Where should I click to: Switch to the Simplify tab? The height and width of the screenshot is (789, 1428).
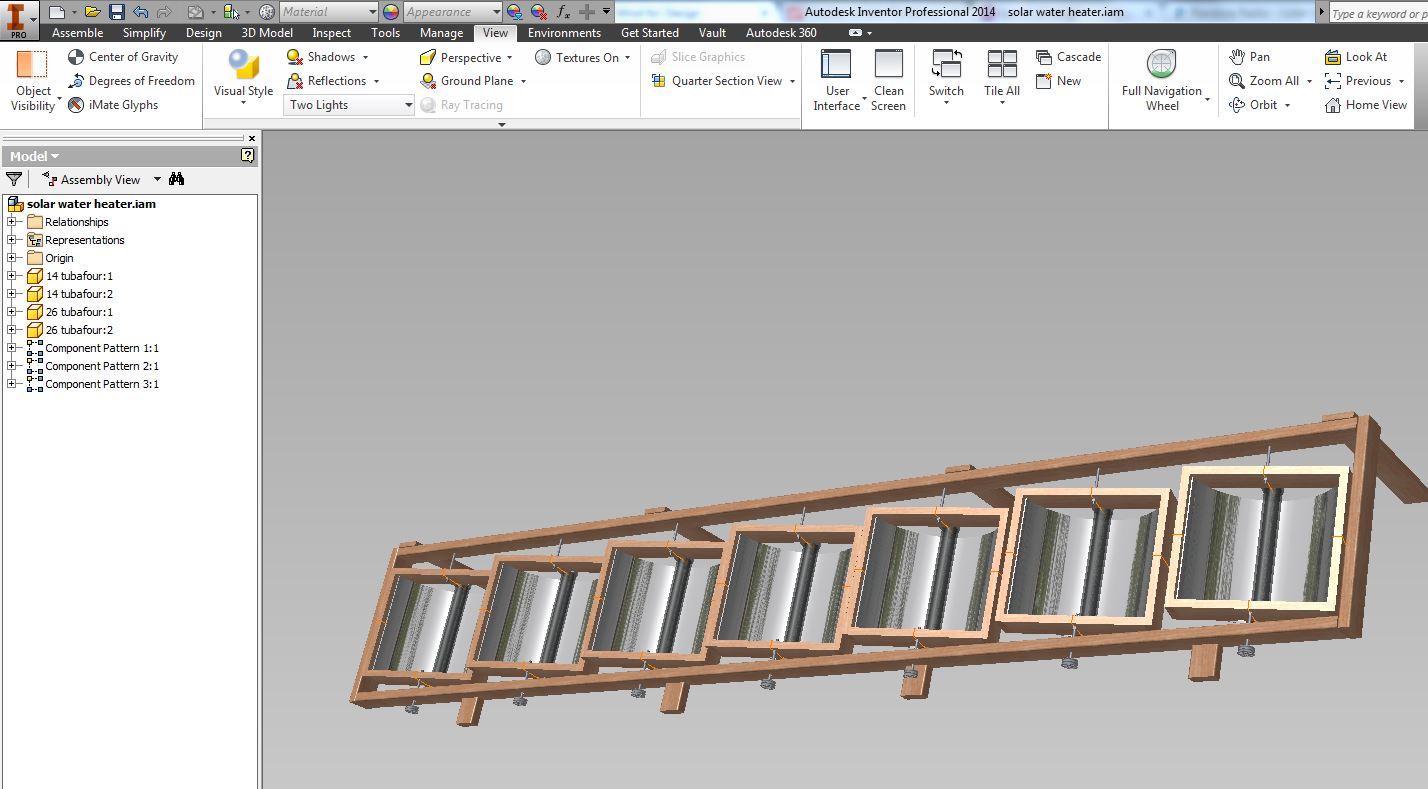(x=144, y=33)
